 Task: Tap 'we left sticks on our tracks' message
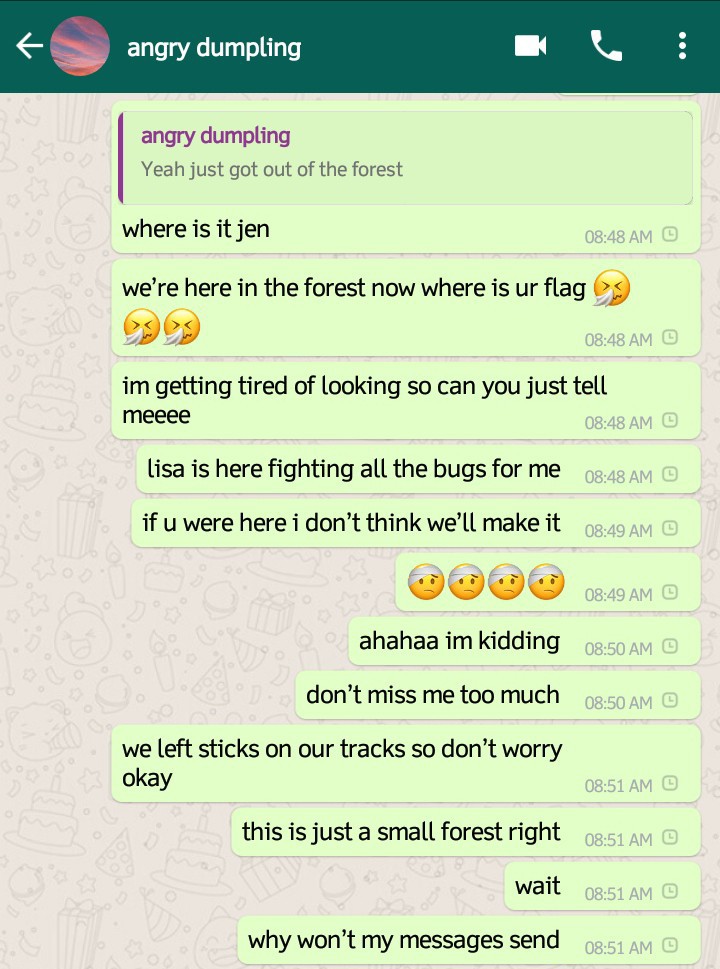(405, 764)
